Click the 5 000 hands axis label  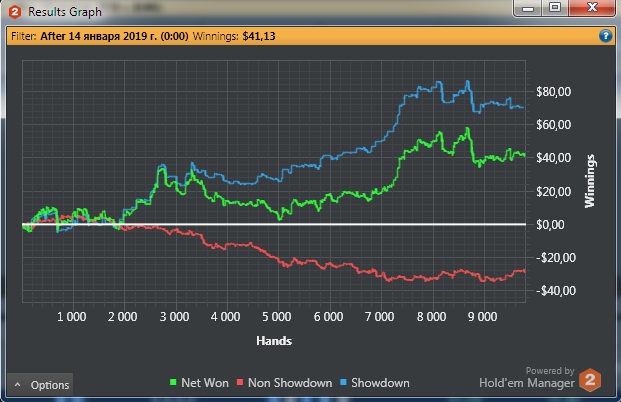277,317
